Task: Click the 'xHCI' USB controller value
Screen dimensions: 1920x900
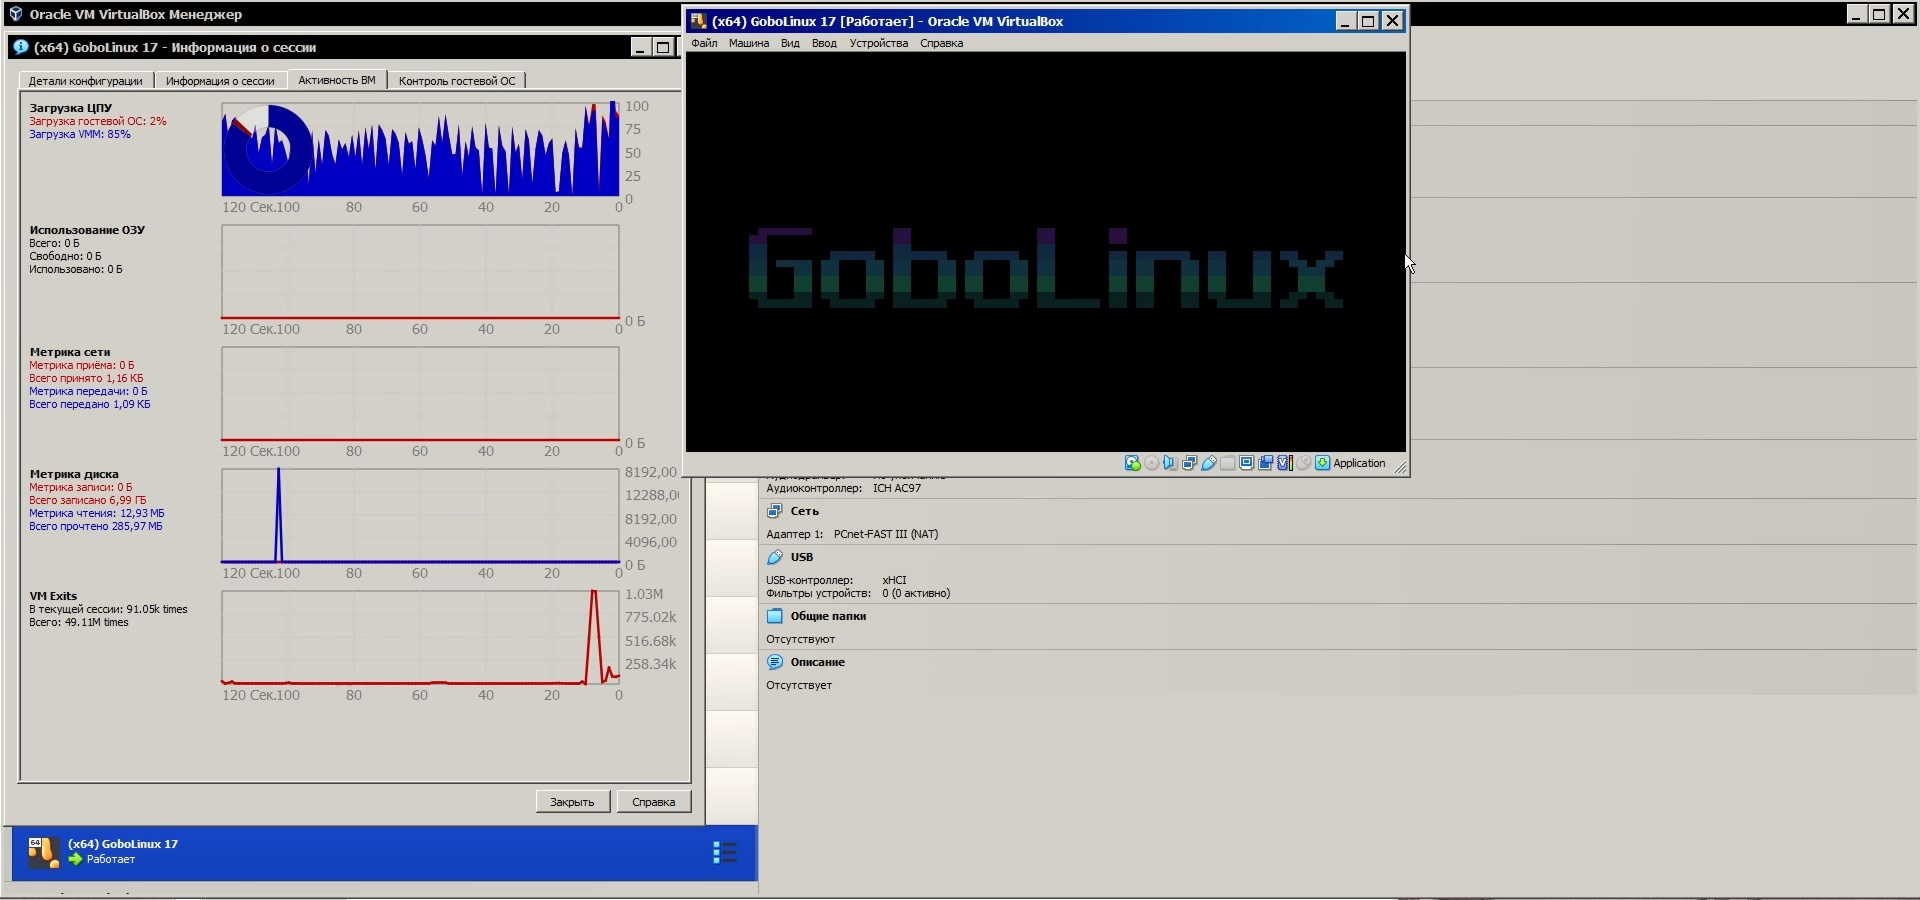Action: [894, 580]
